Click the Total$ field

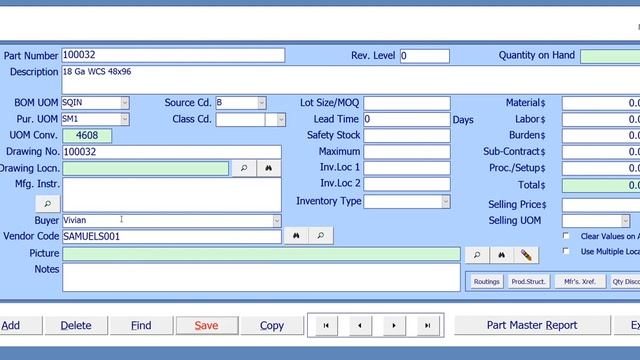[601, 185]
